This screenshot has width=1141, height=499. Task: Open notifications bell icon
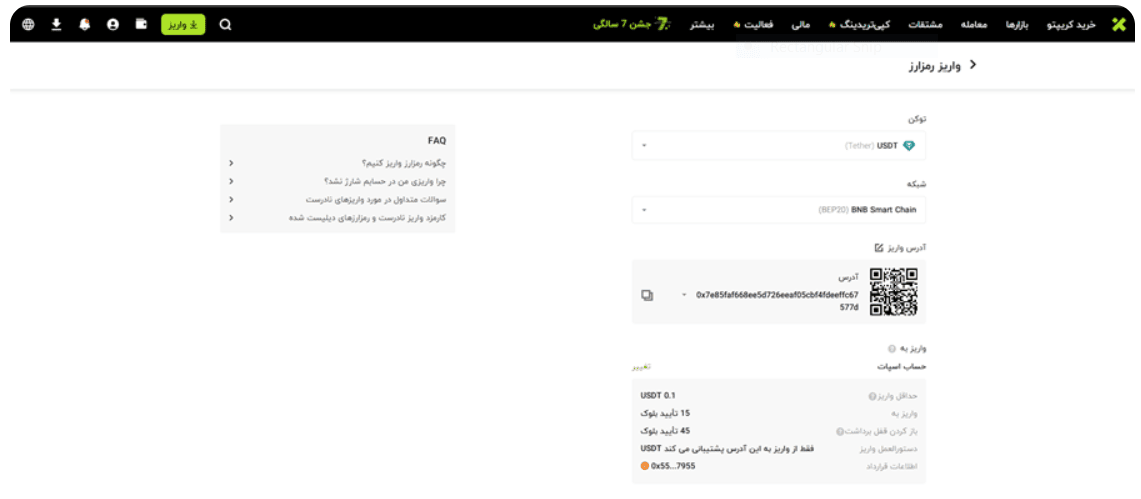85,25
